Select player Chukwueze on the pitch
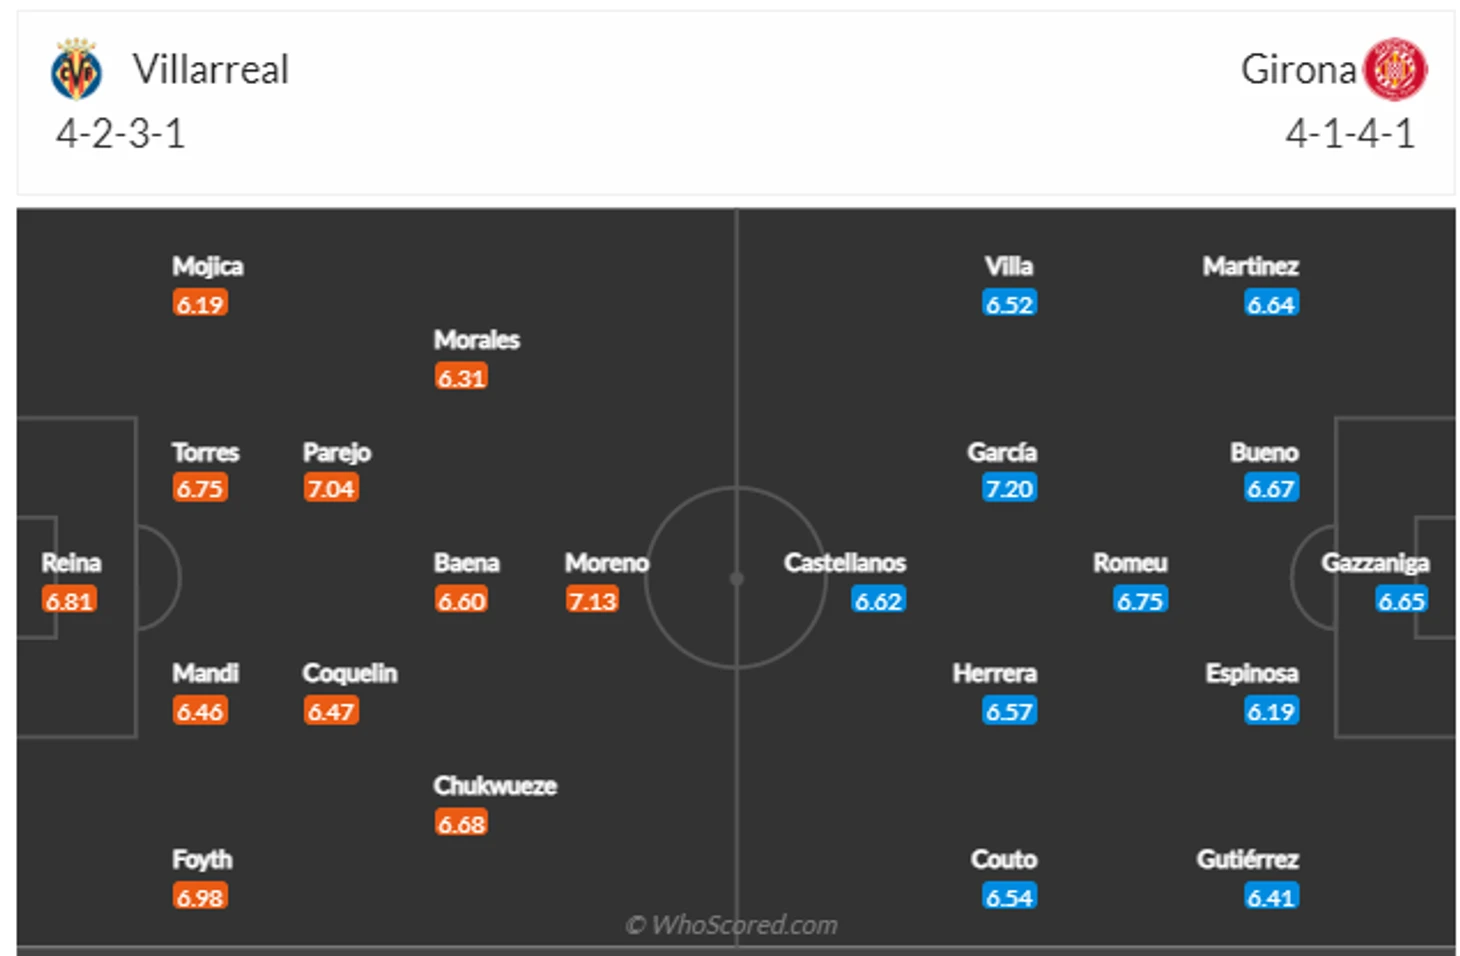 pyautogui.click(x=495, y=786)
